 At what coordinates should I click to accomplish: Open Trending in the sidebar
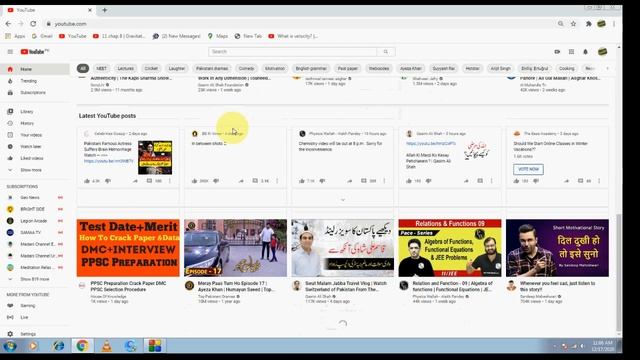click(x=35, y=81)
